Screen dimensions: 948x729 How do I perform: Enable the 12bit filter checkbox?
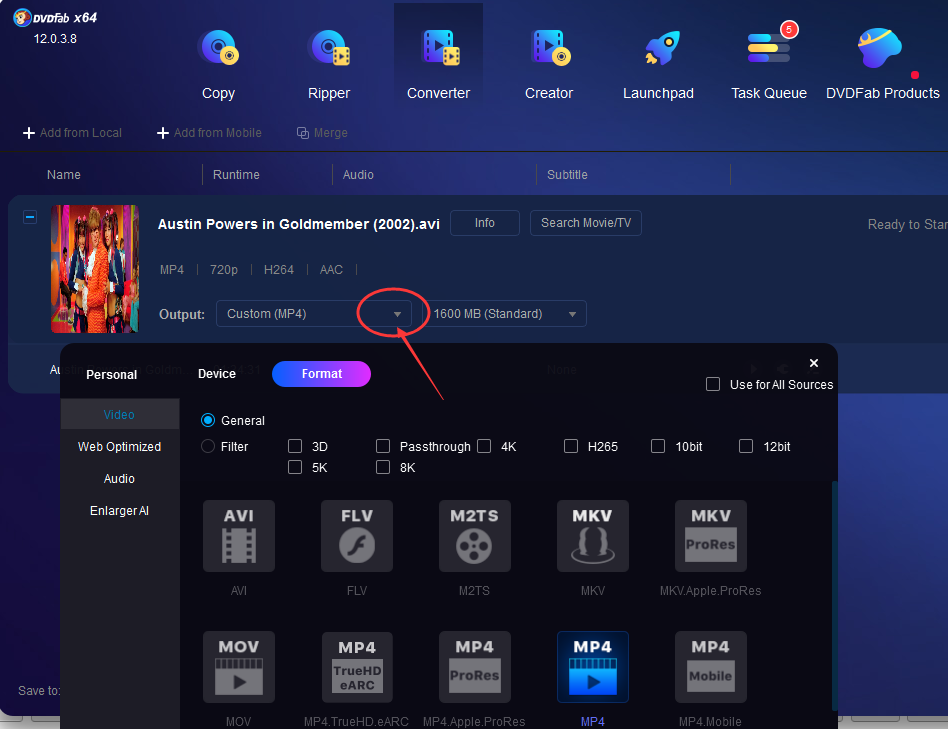coord(746,446)
